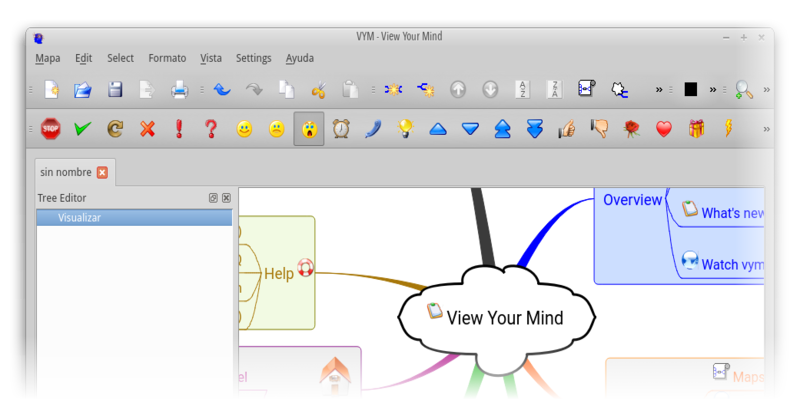Select Visualizar row in Tree Editor
800x400 pixels.
135,218
